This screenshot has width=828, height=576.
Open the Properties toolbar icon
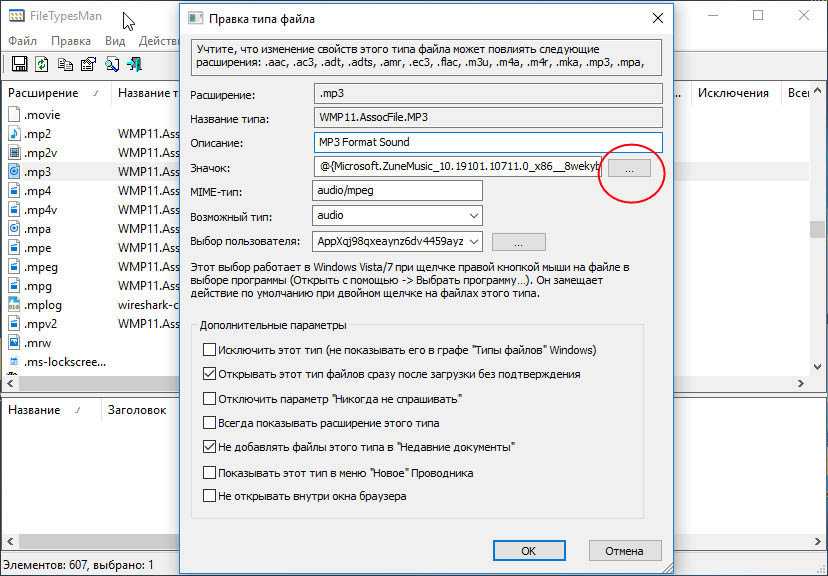(88, 65)
